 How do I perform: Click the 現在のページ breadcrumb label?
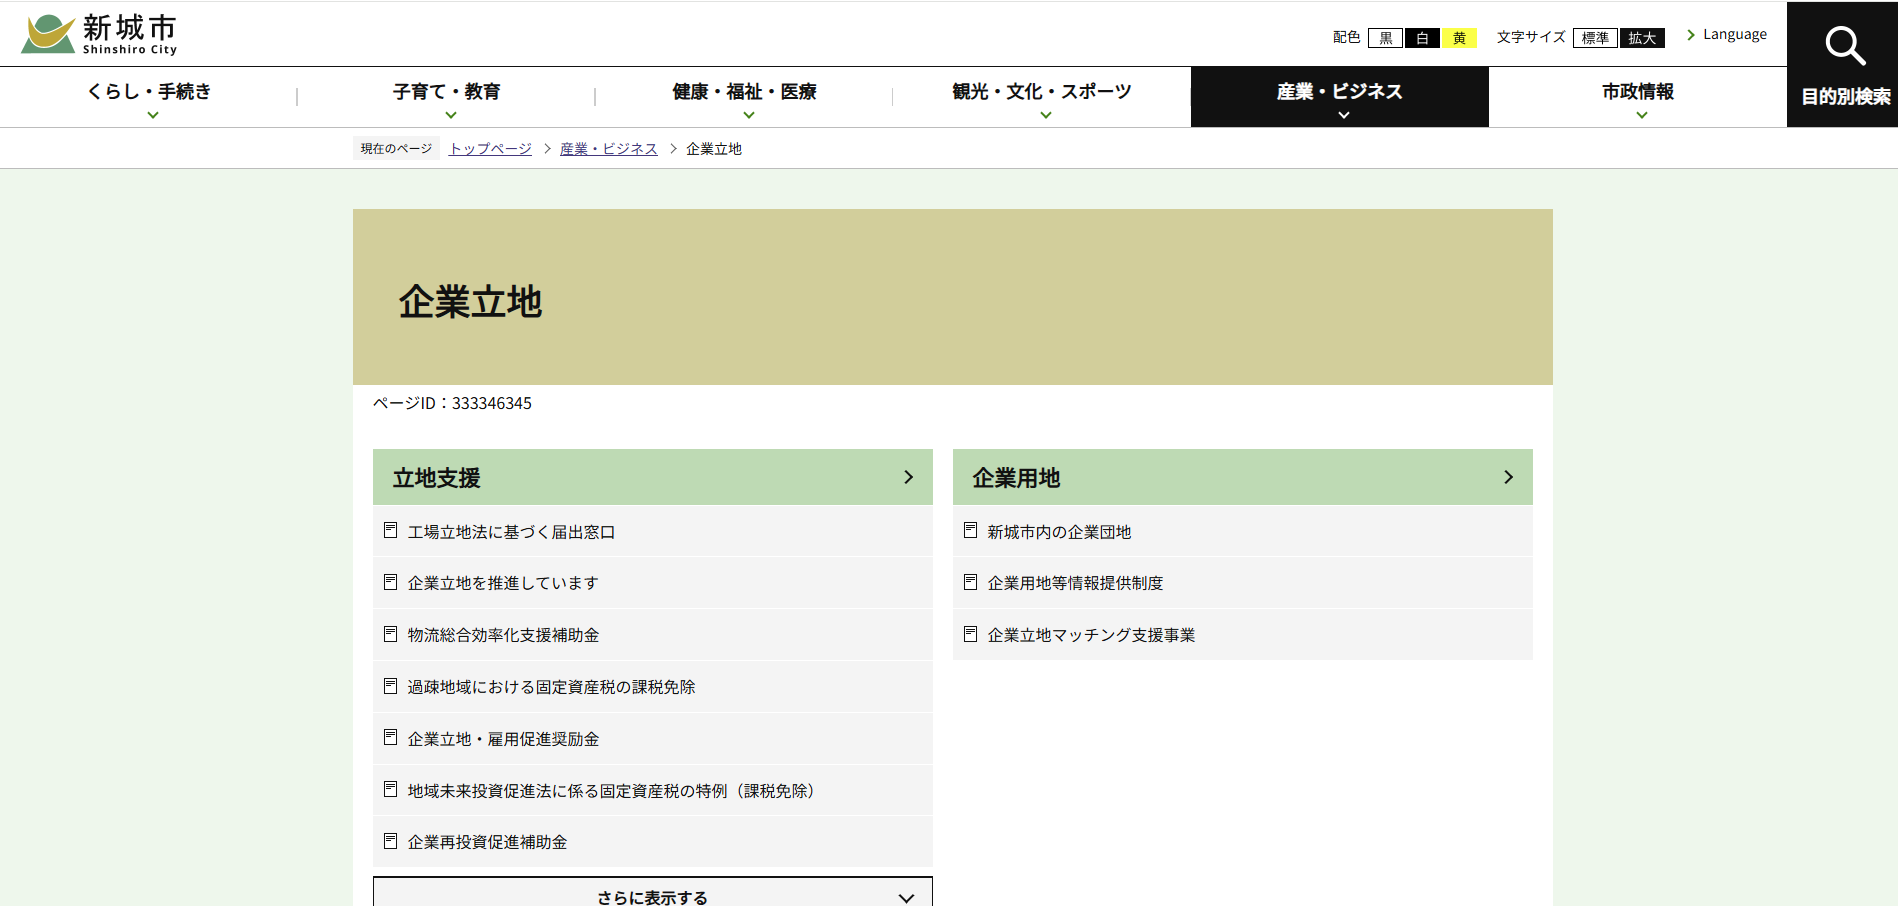point(396,149)
